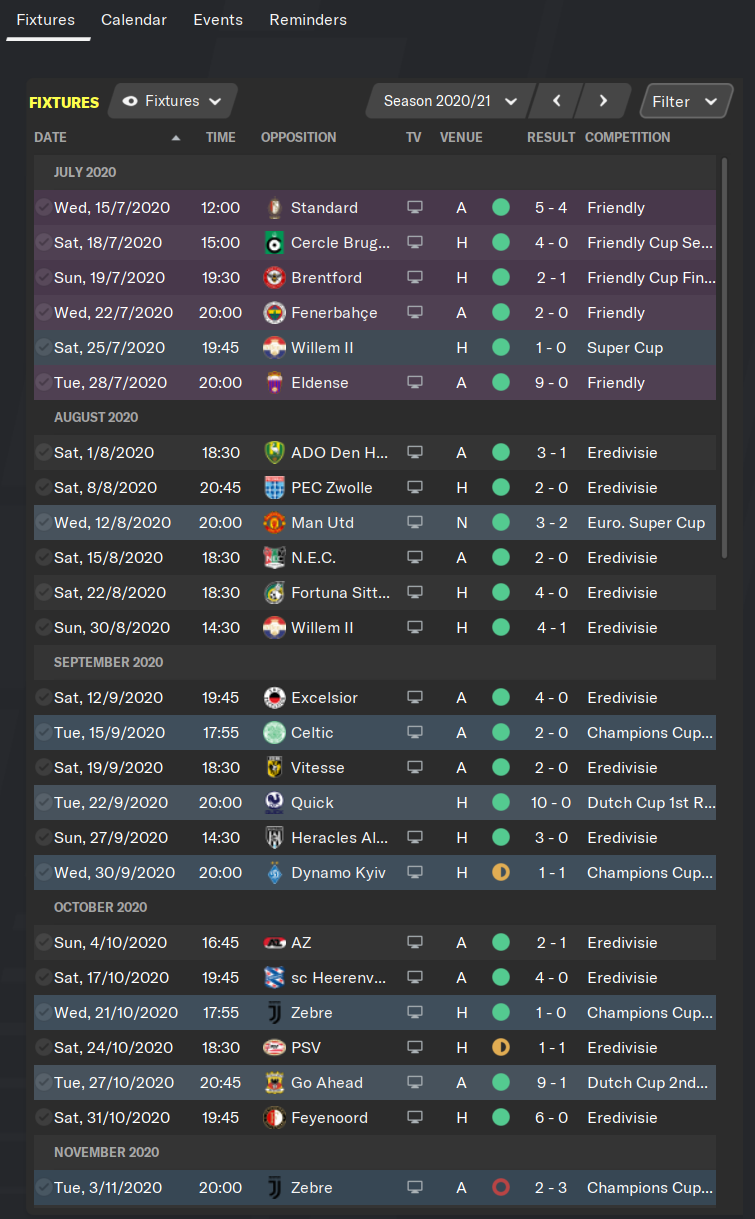Viewport: 755px width, 1219px height.
Task: Toggle the checkmark for the Standard fixture
Action: 43,208
